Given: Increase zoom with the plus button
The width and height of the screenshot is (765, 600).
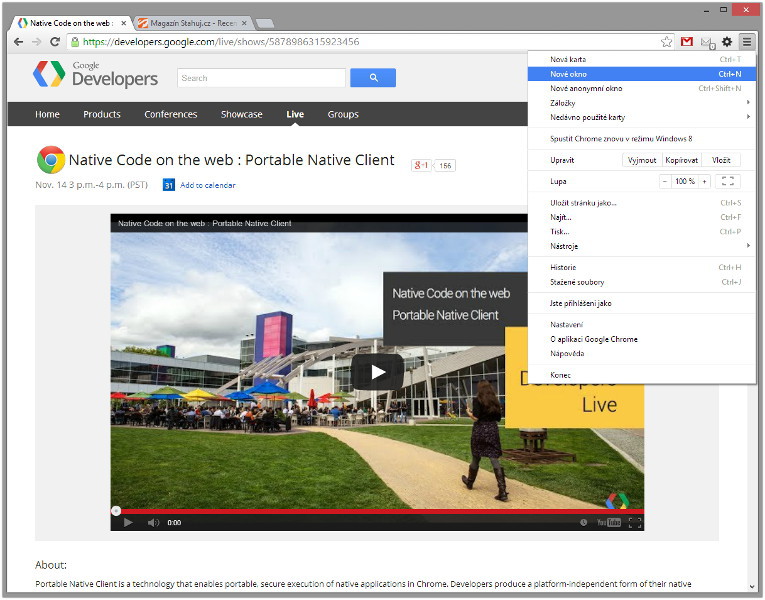Looking at the screenshot, I should pyautogui.click(x=704, y=181).
